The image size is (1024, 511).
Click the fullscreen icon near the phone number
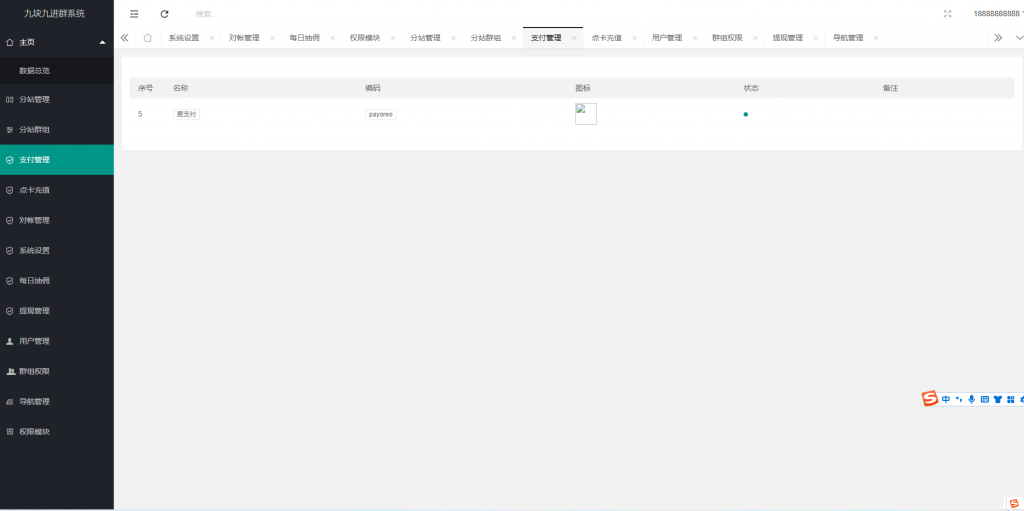click(x=947, y=14)
